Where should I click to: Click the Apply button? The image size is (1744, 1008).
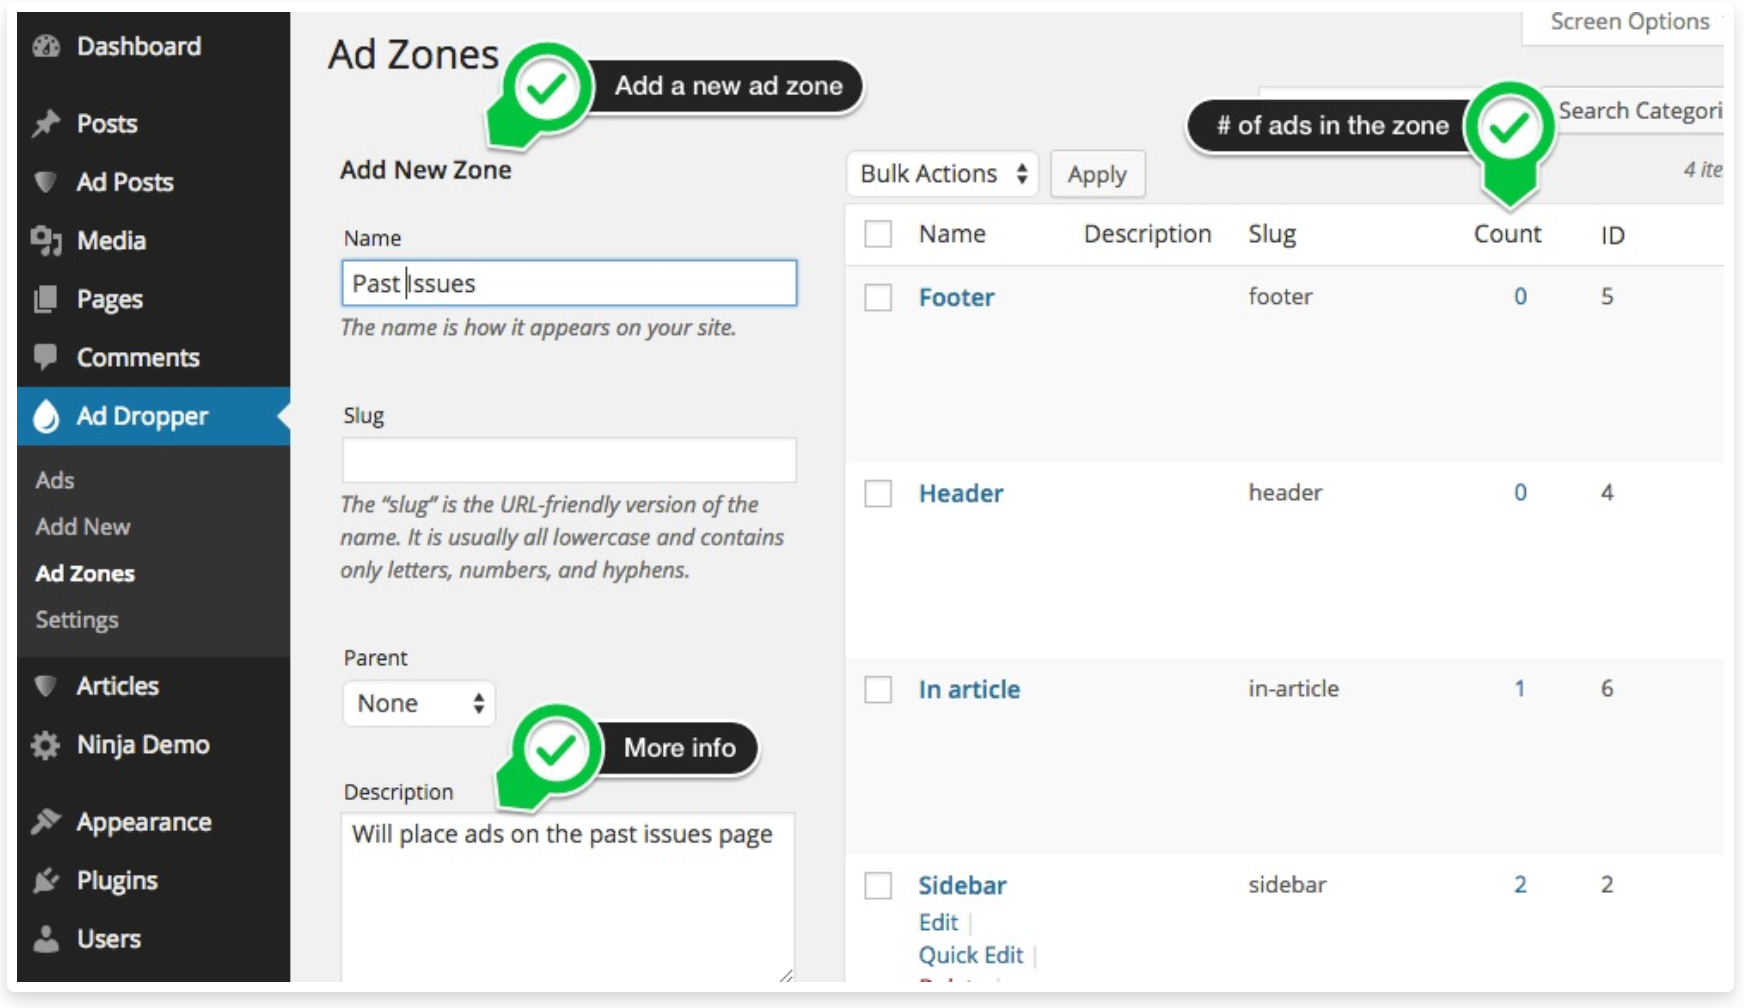tap(1097, 174)
